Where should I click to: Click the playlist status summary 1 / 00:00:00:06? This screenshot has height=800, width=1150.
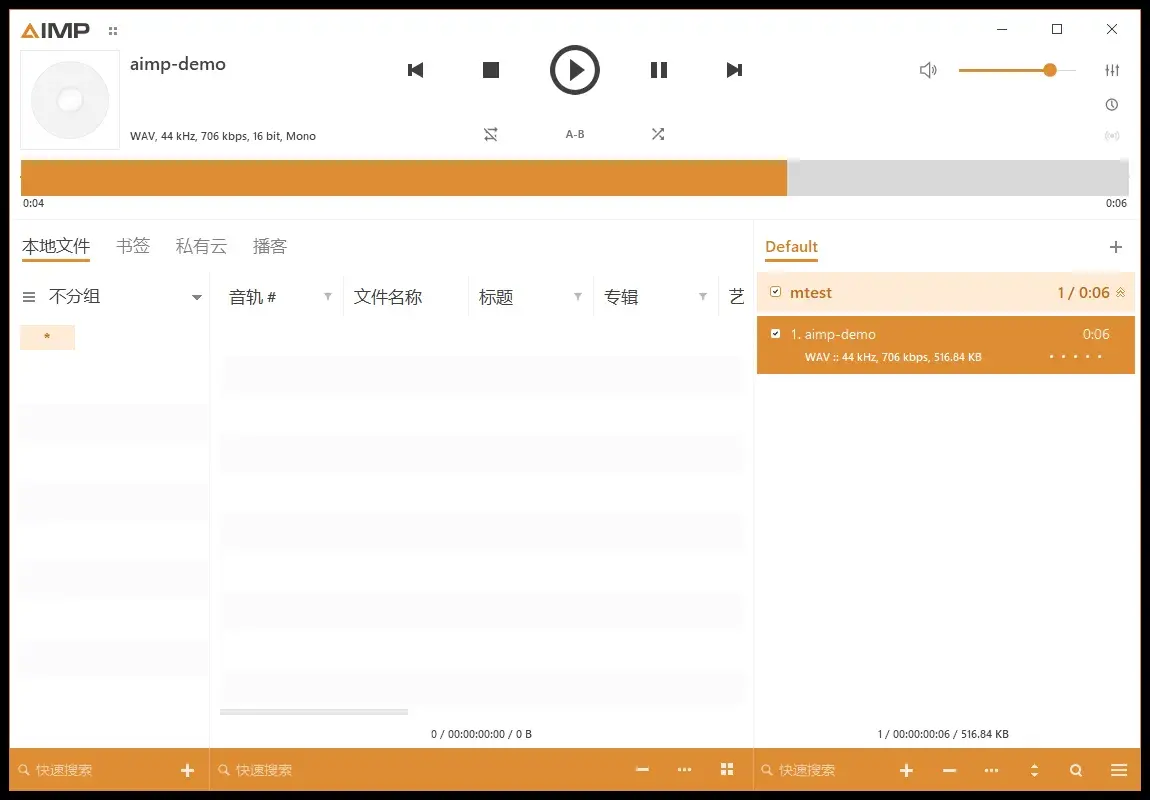(x=943, y=734)
